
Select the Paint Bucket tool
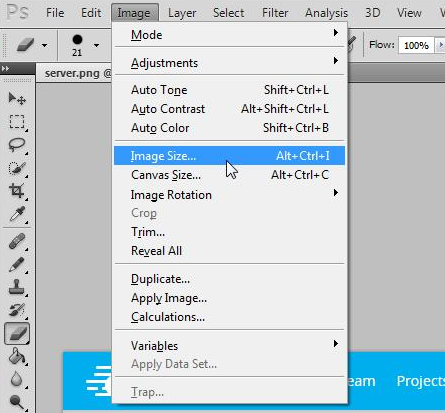17,356
